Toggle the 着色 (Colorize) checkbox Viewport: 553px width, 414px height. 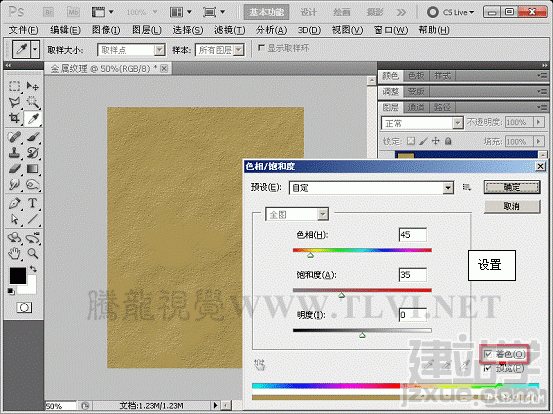pyautogui.click(x=488, y=354)
